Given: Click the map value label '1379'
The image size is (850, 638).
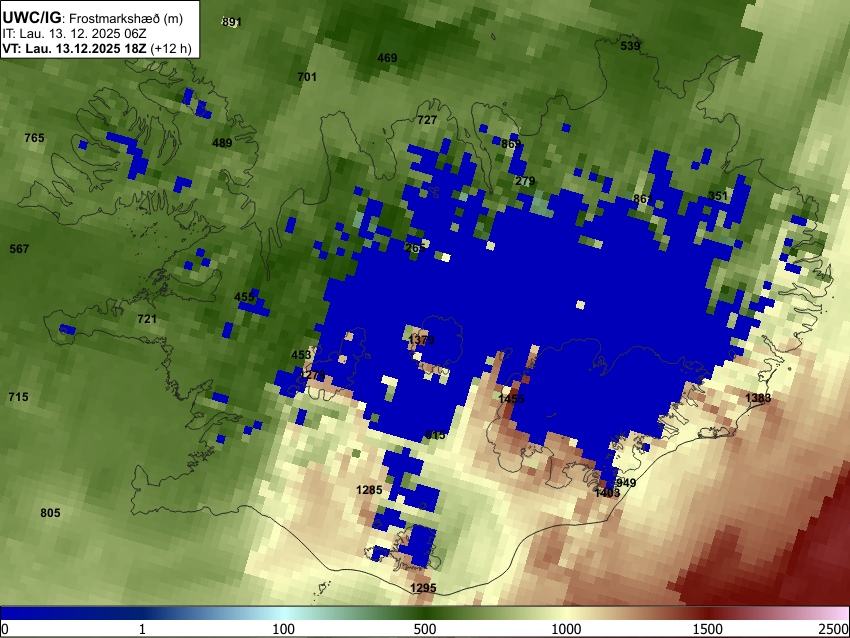Looking at the screenshot, I should (x=421, y=340).
